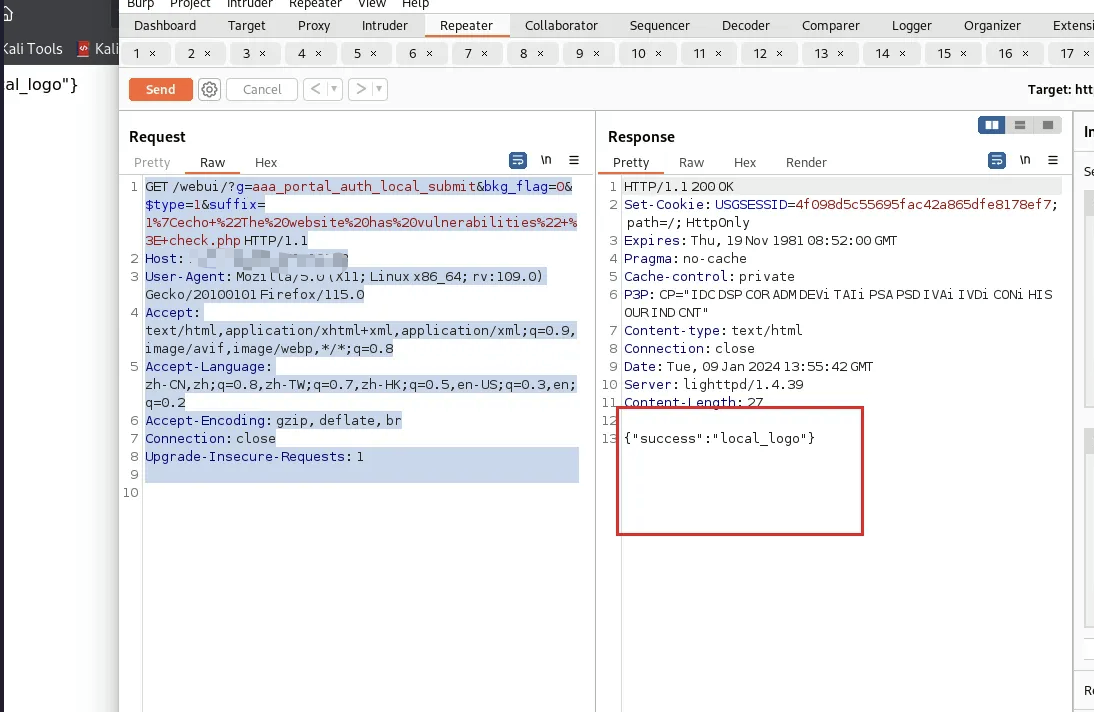Screen dimensions: 1094x712
Task: Switch Response view to Raw
Action: click(691, 163)
